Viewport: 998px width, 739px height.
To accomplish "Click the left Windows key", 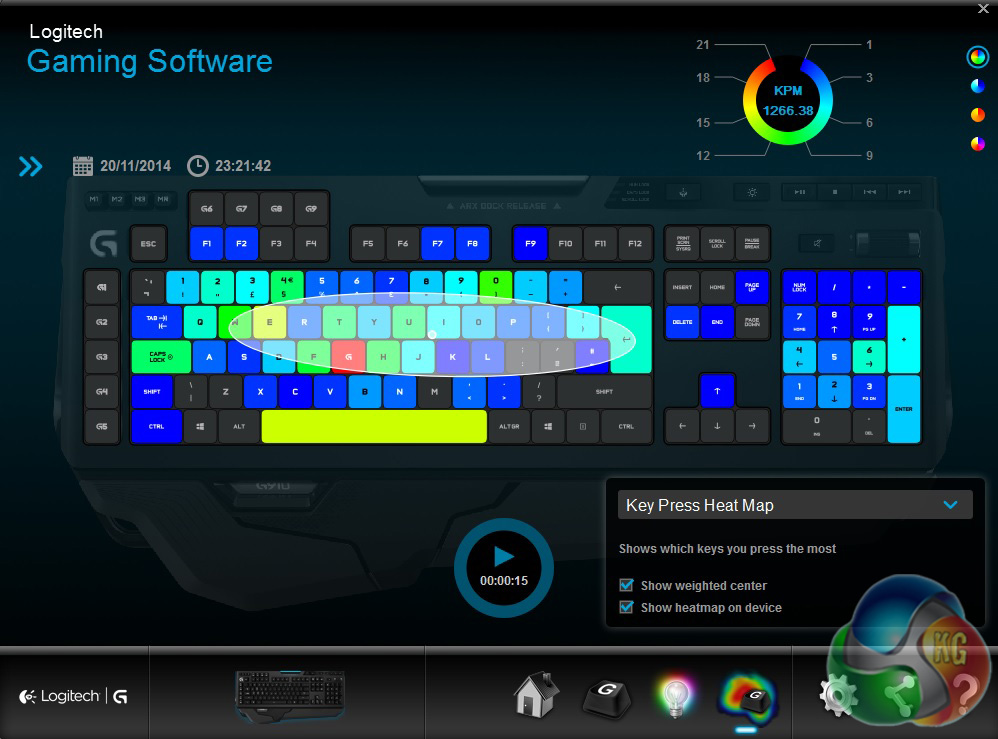I will pos(200,426).
